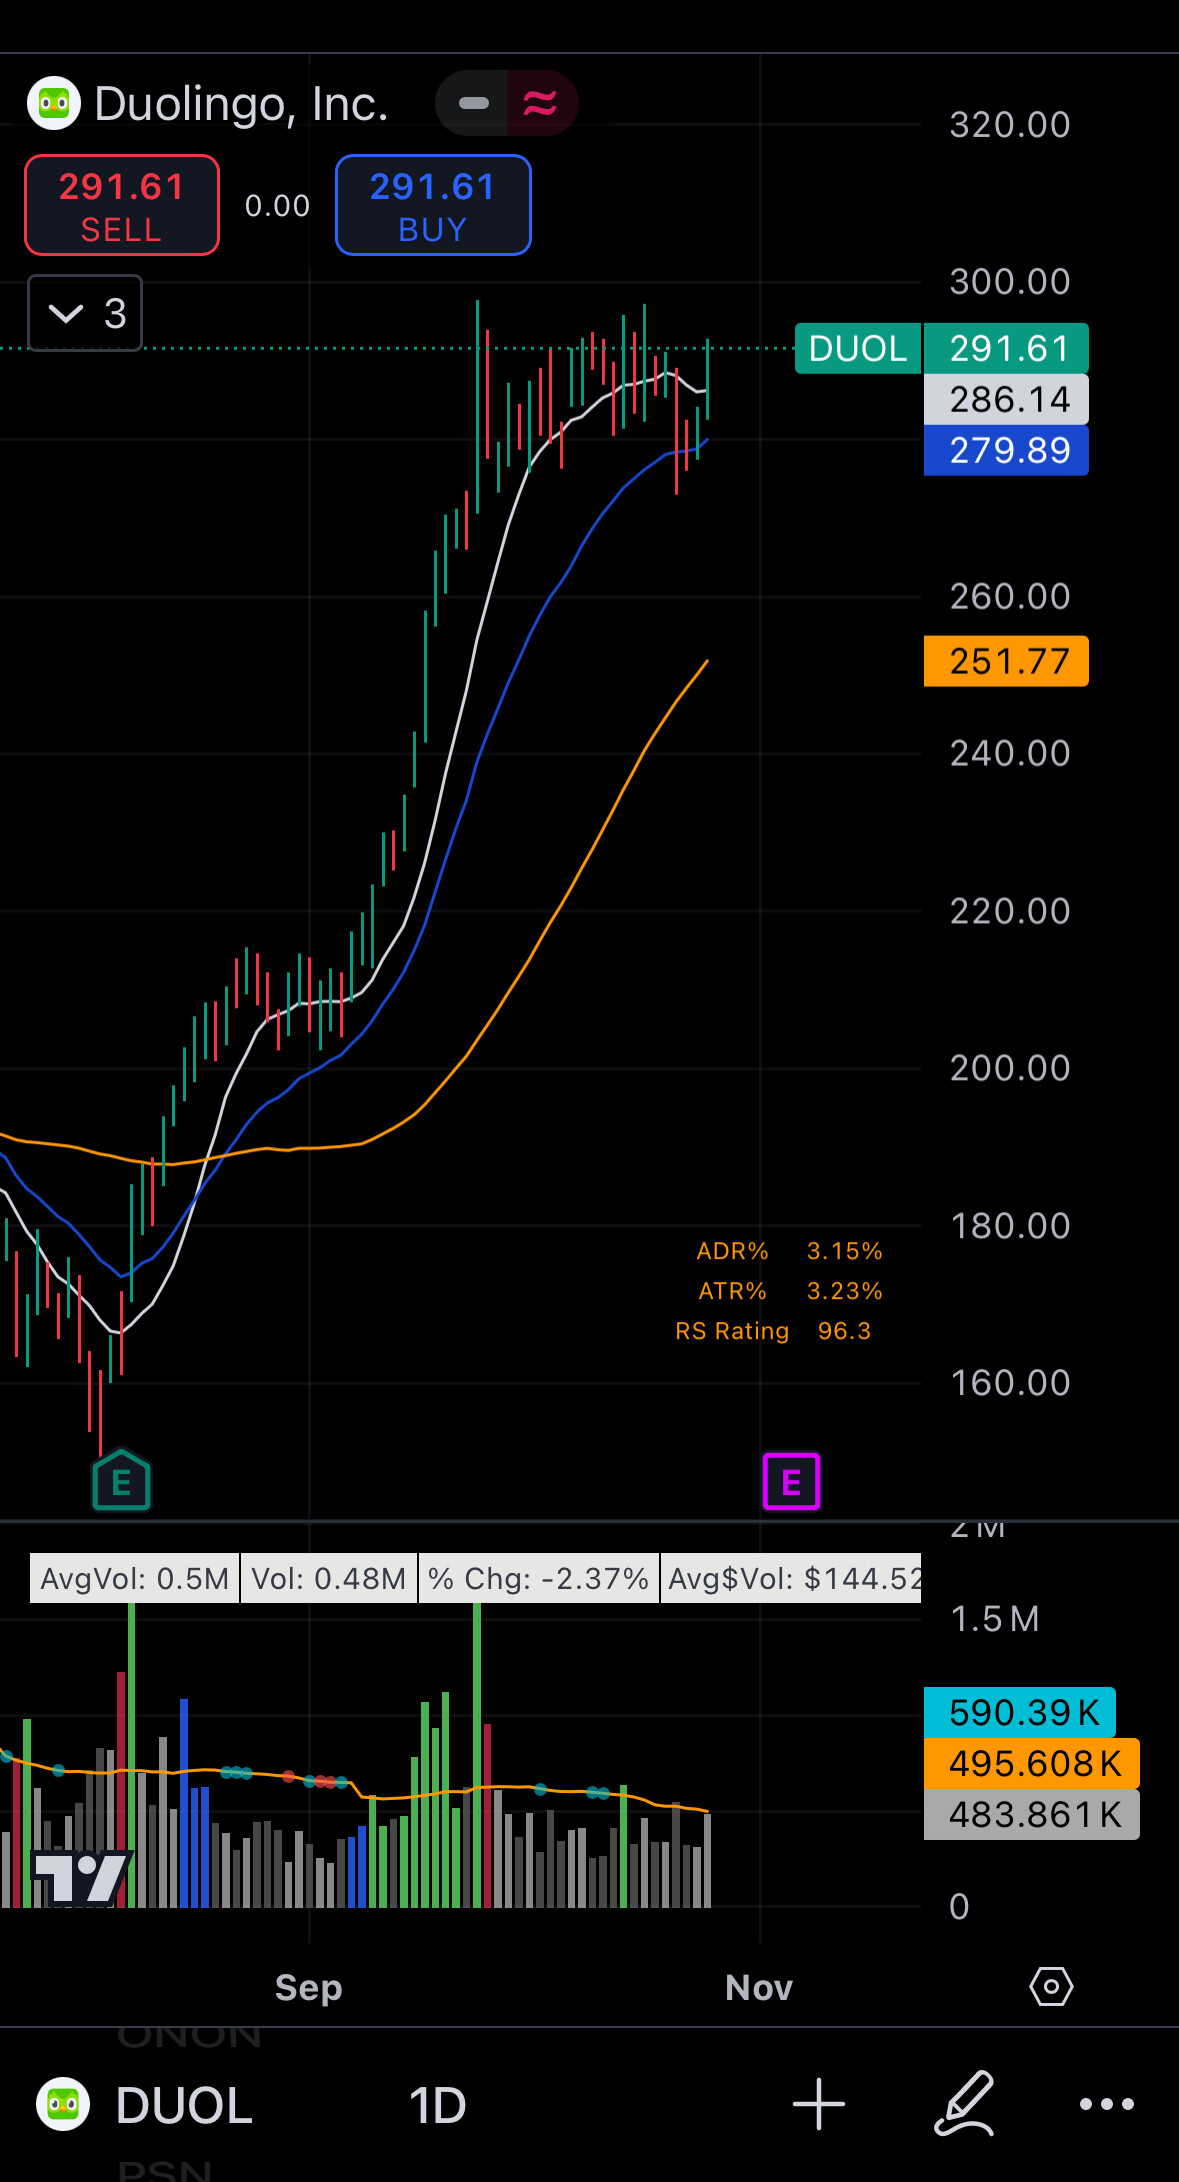Screen dimensions: 1179x2182
Task: Tap the green DUOL price-line label
Action: tap(858, 348)
